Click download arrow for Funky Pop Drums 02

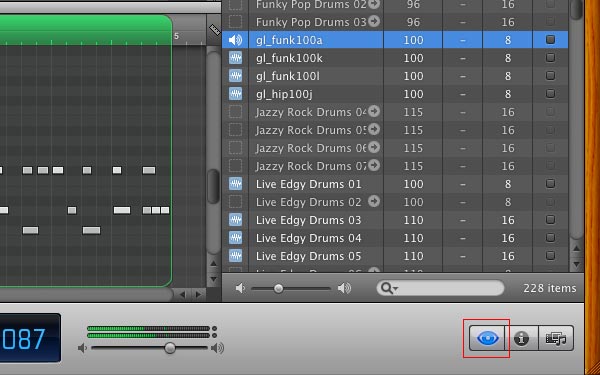click(x=374, y=4)
